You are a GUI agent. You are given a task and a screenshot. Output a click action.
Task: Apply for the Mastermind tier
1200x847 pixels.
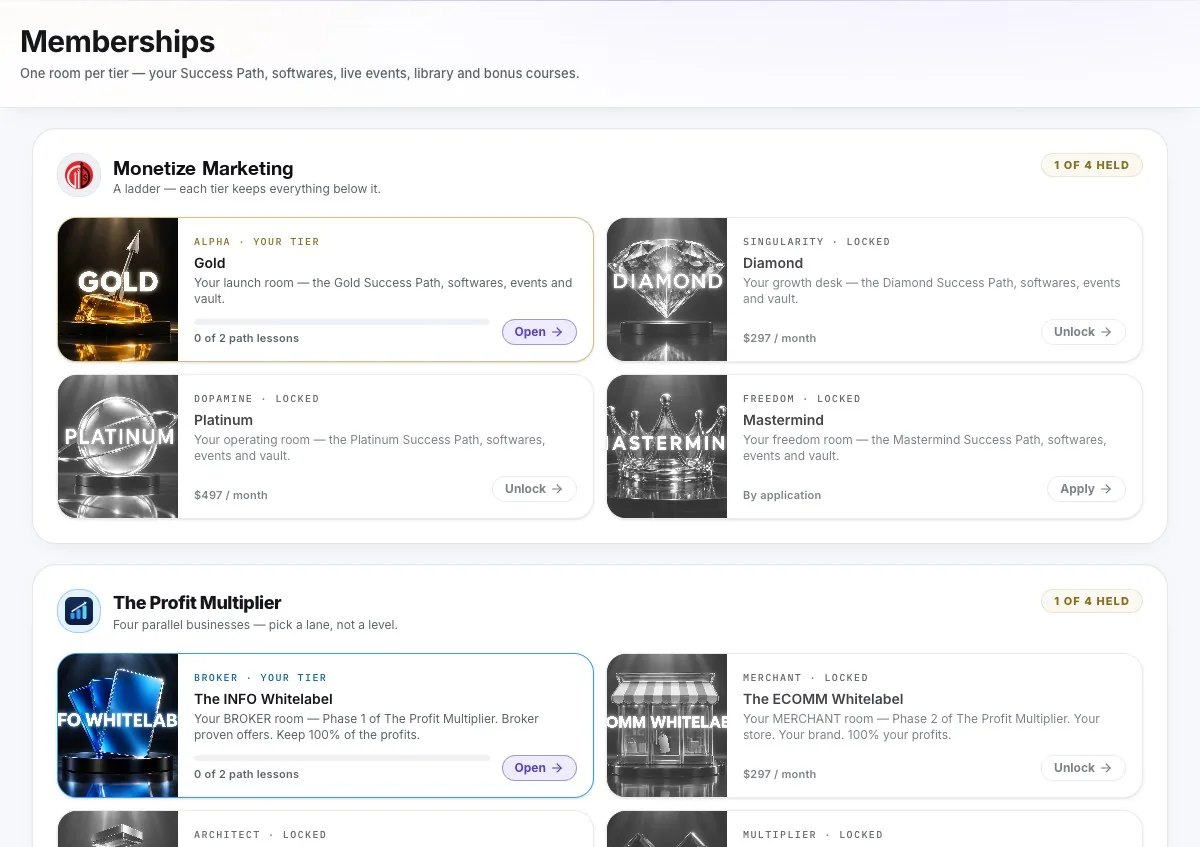pyautogui.click(x=1086, y=489)
